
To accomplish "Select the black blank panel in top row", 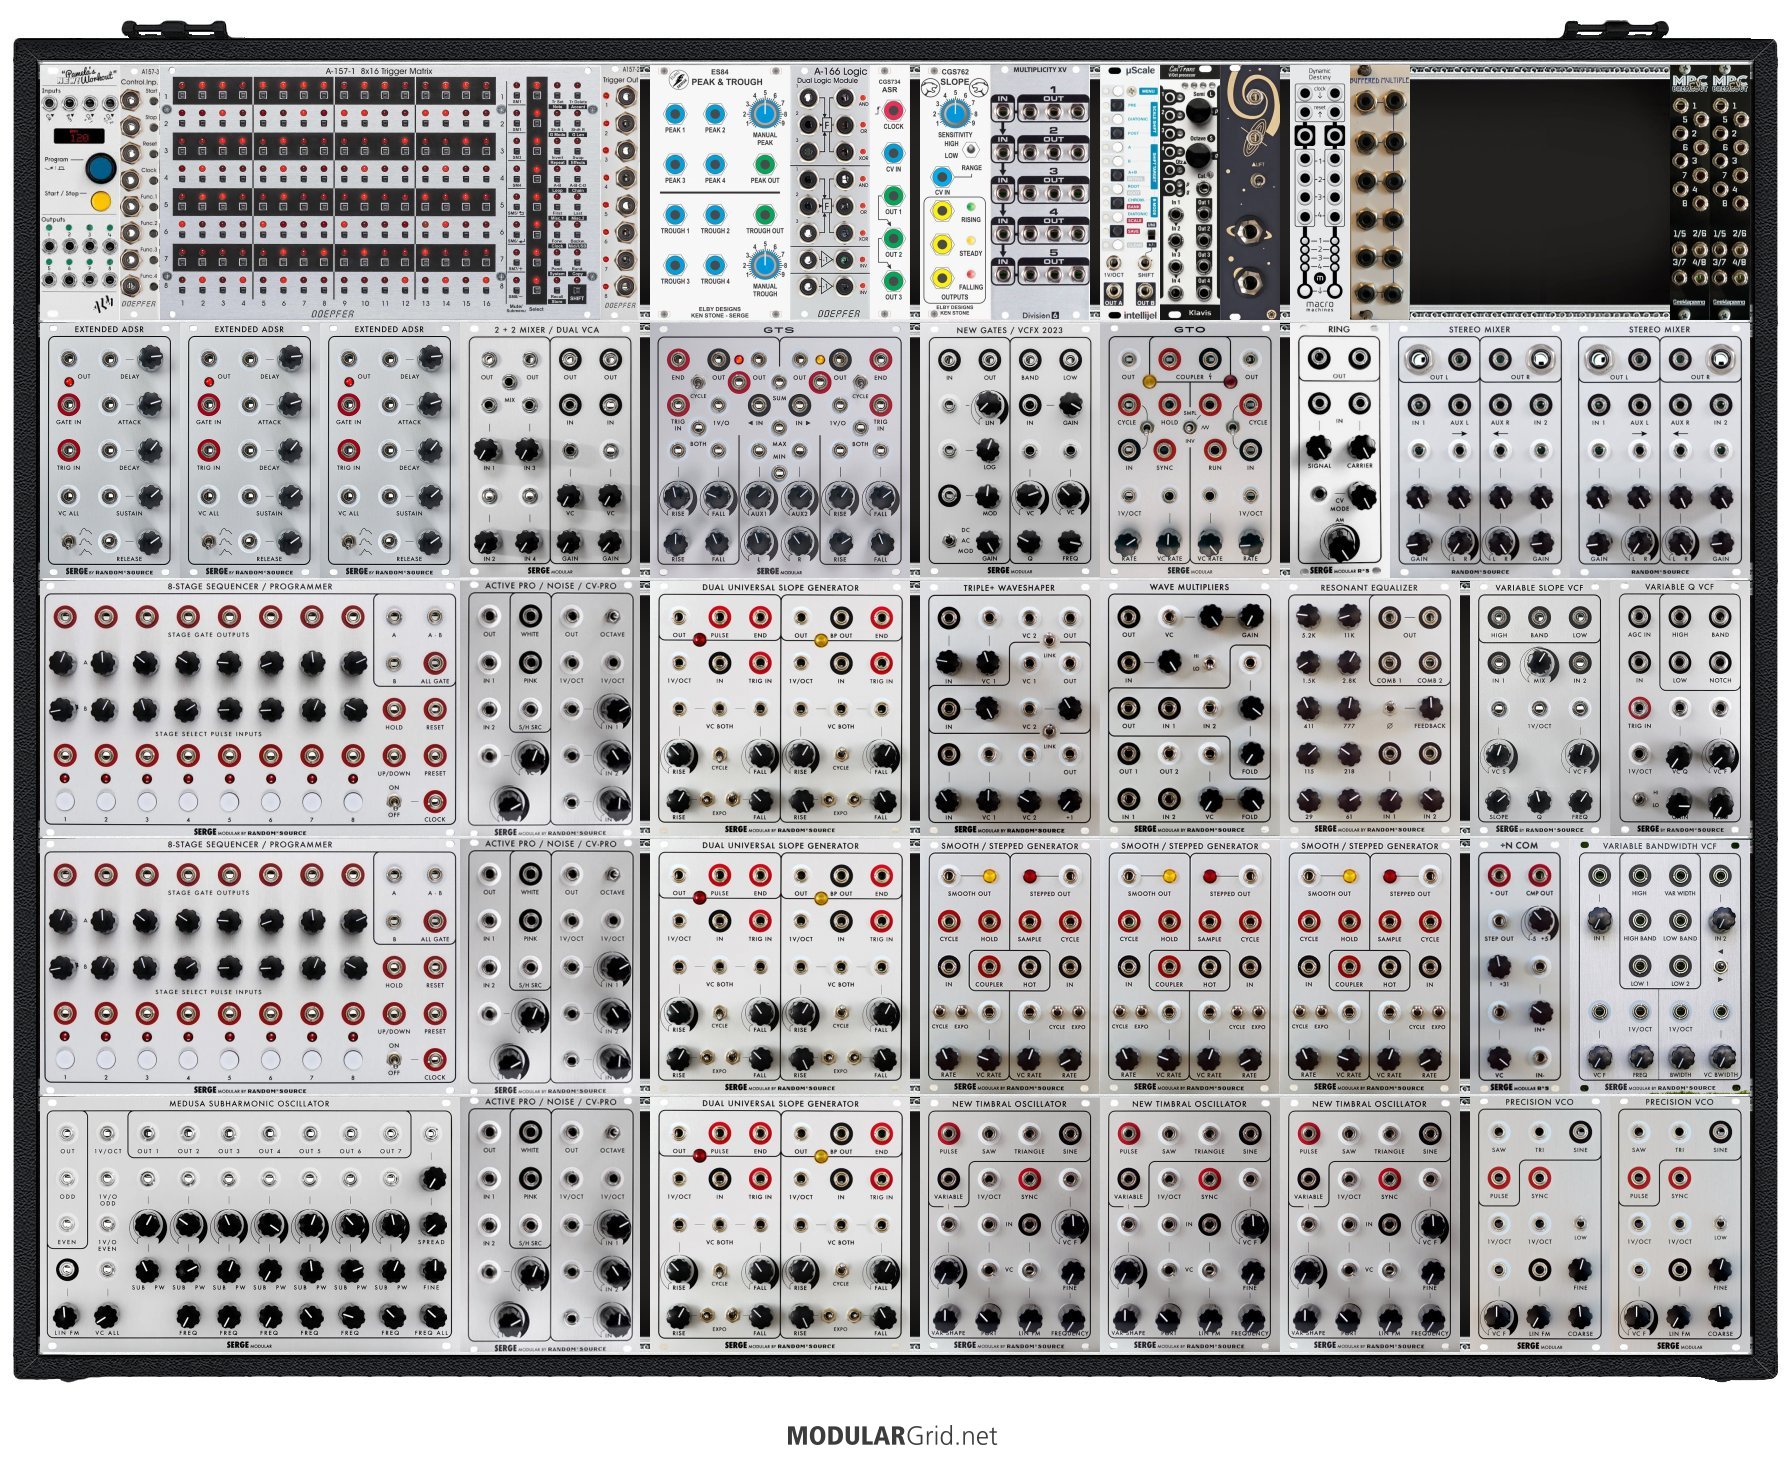I will click(x=1539, y=191).
